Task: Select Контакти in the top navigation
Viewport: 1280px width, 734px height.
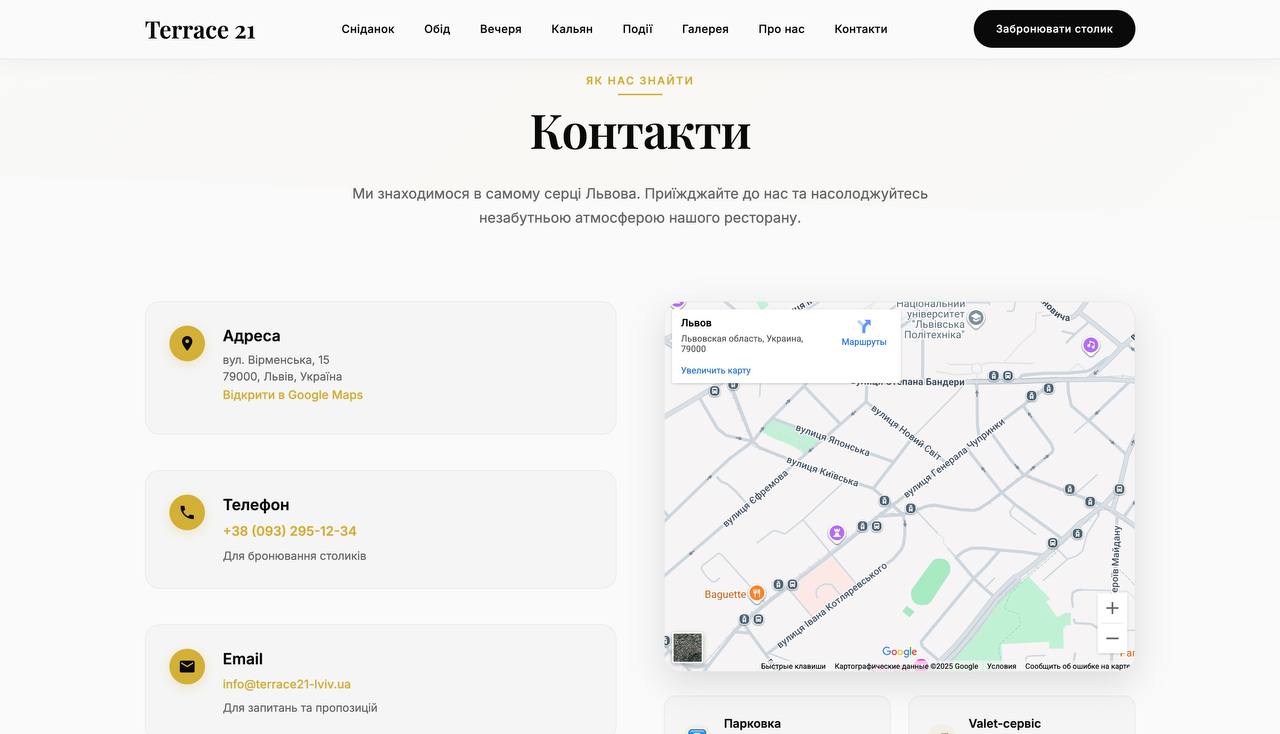Action: tap(861, 29)
